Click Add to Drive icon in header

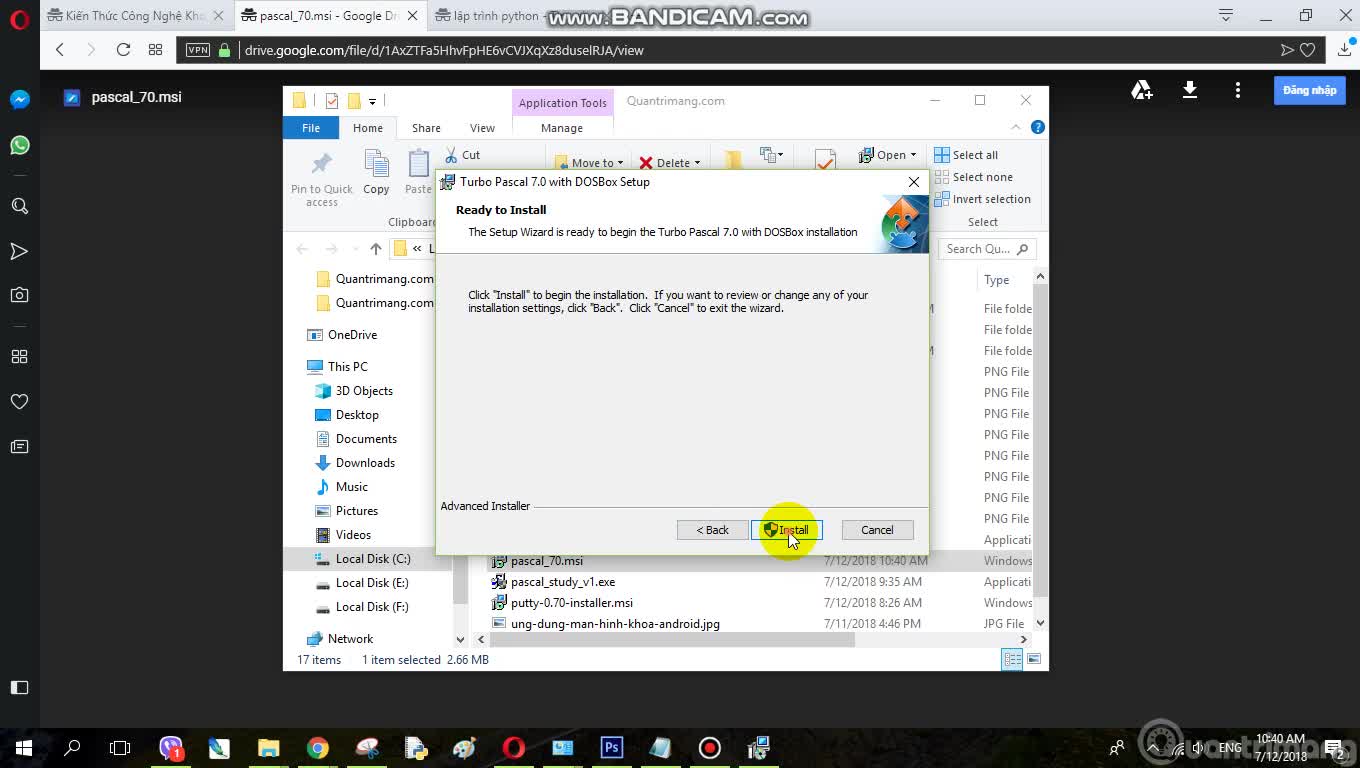click(1142, 90)
